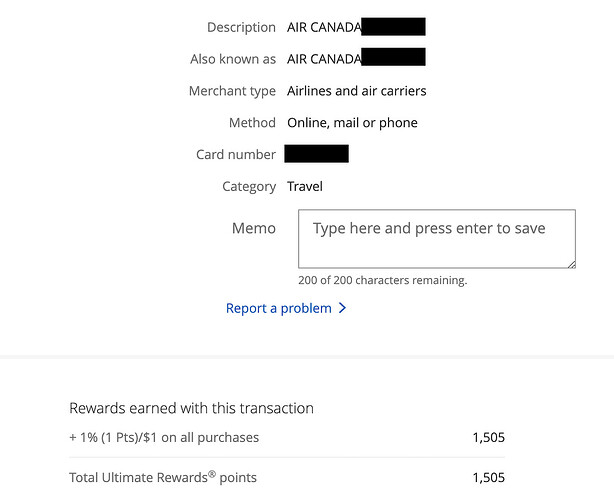Click the Method field label
614x499 pixels.
coord(252,123)
